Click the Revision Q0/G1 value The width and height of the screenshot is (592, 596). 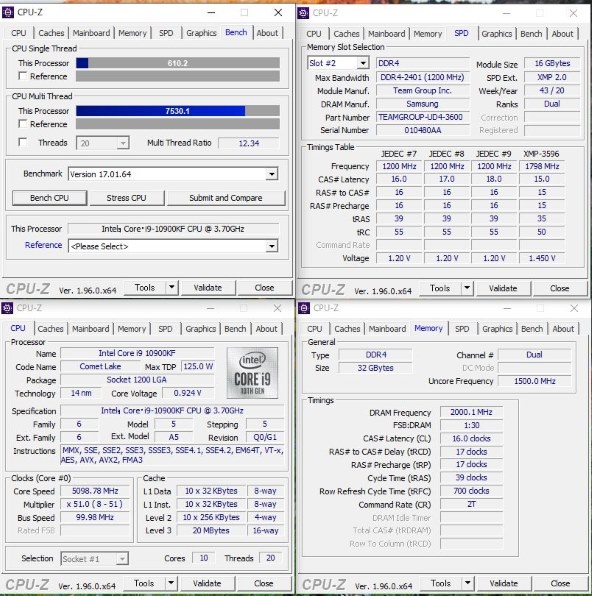tap(265, 437)
